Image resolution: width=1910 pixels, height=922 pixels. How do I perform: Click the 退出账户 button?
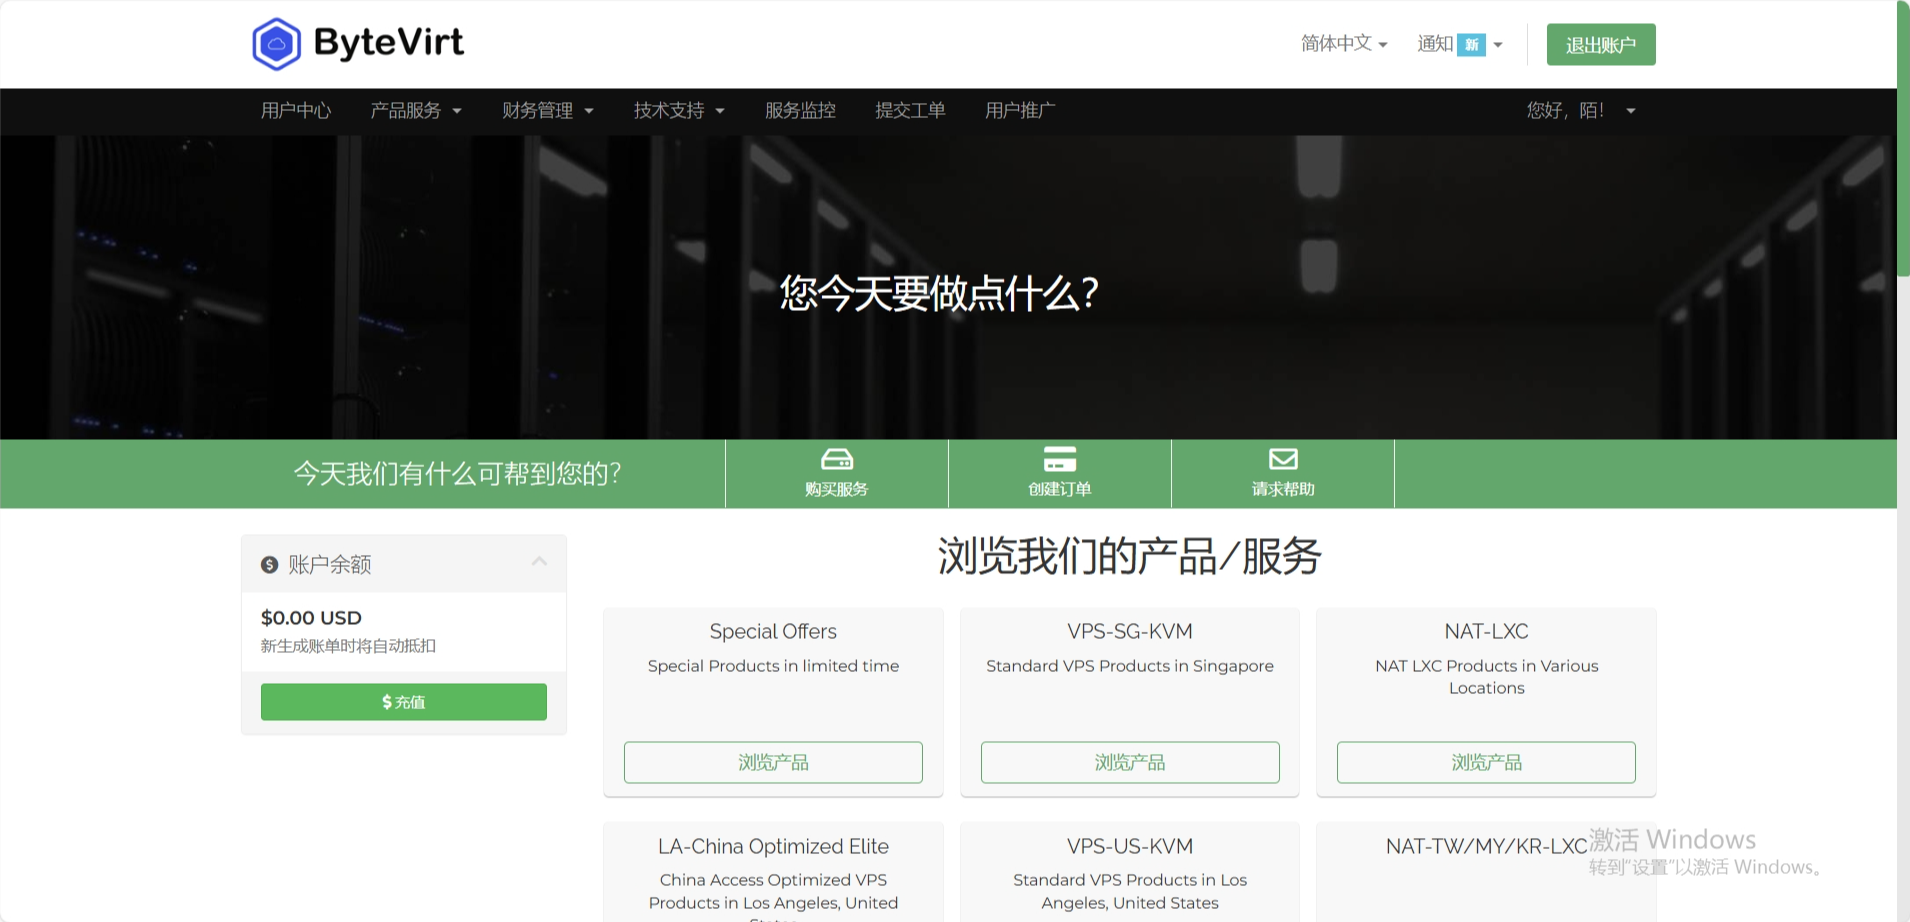tap(1599, 43)
